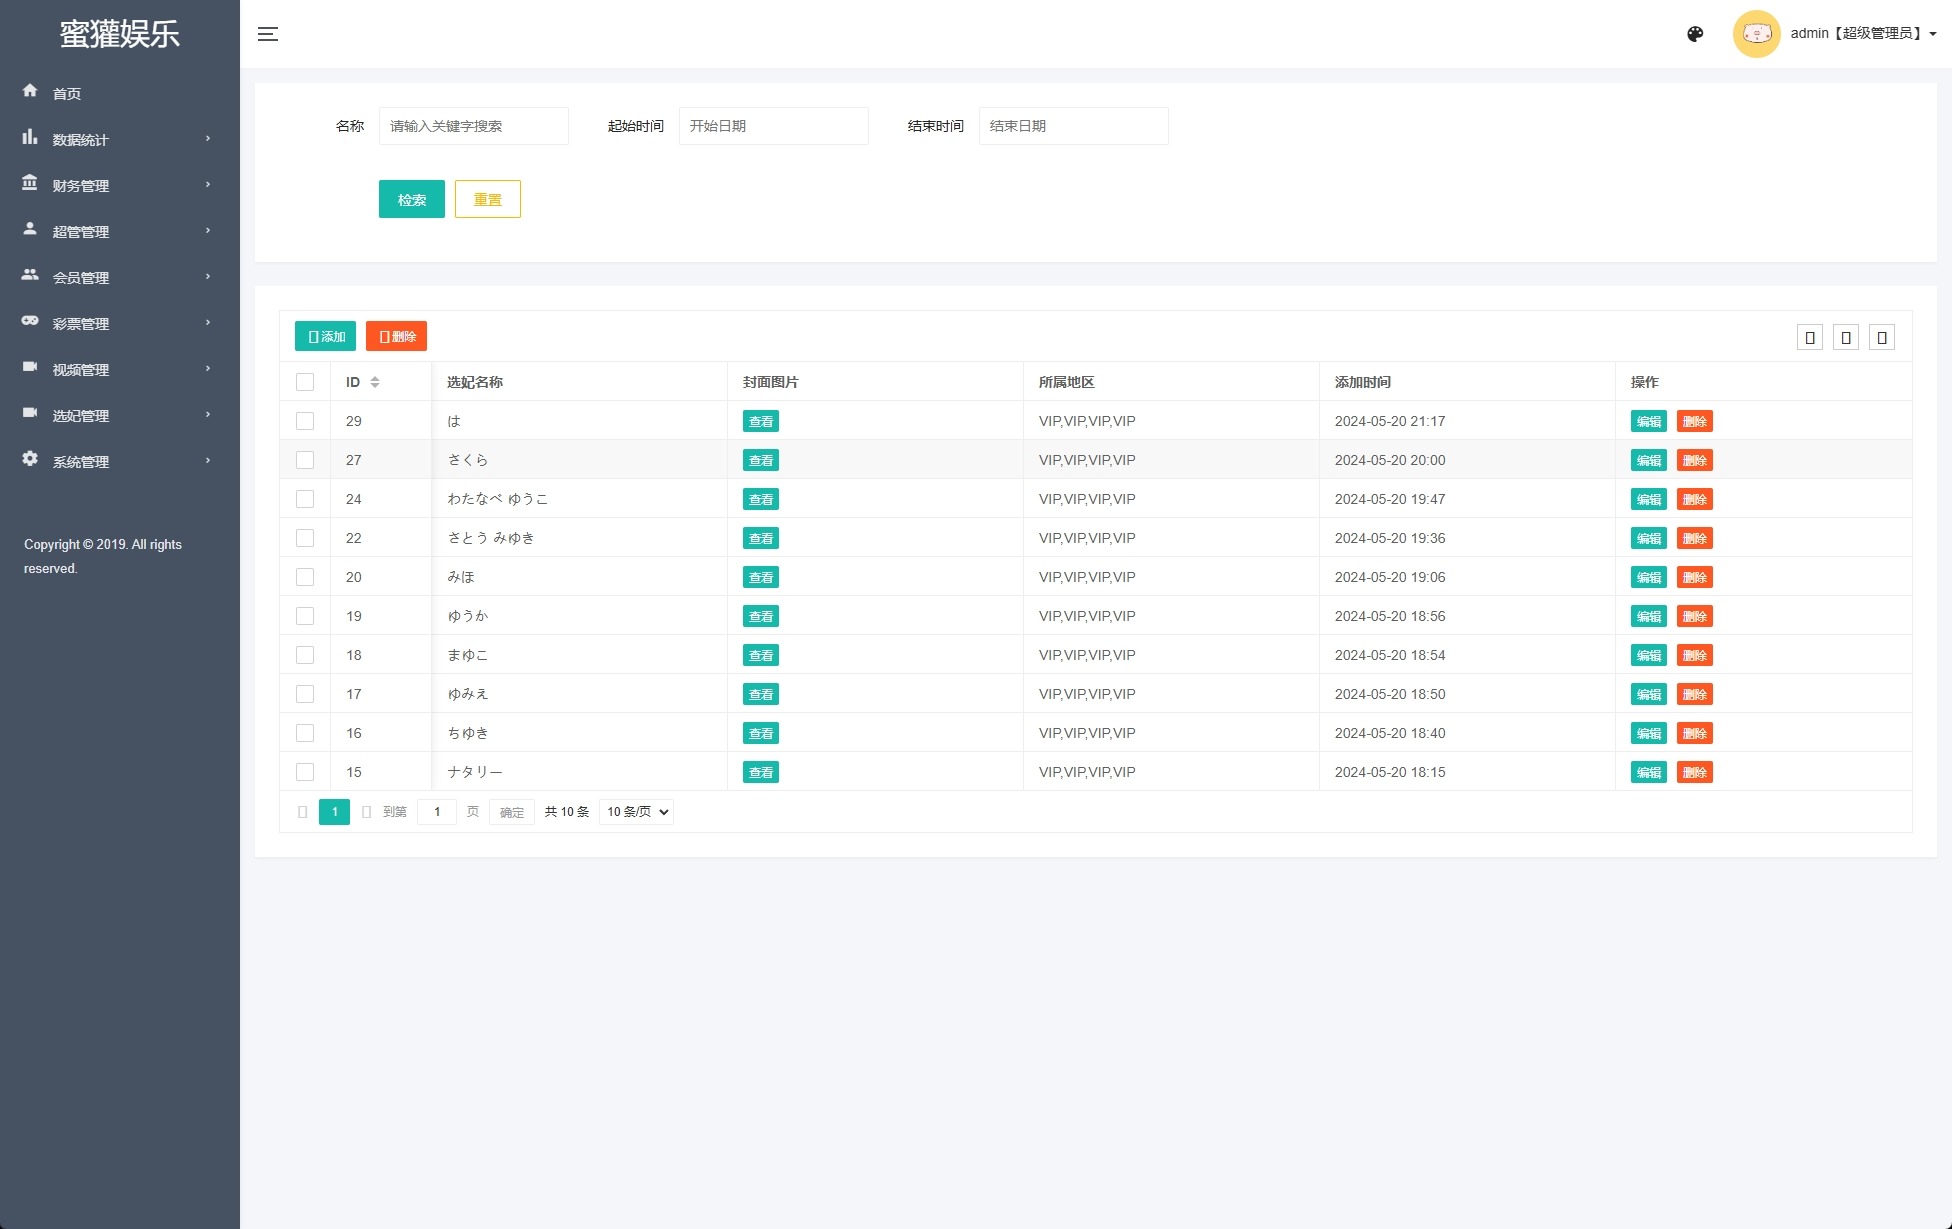Click the gear icon beside 系统管理
Screen dimensions: 1952x1229
point(30,459)
